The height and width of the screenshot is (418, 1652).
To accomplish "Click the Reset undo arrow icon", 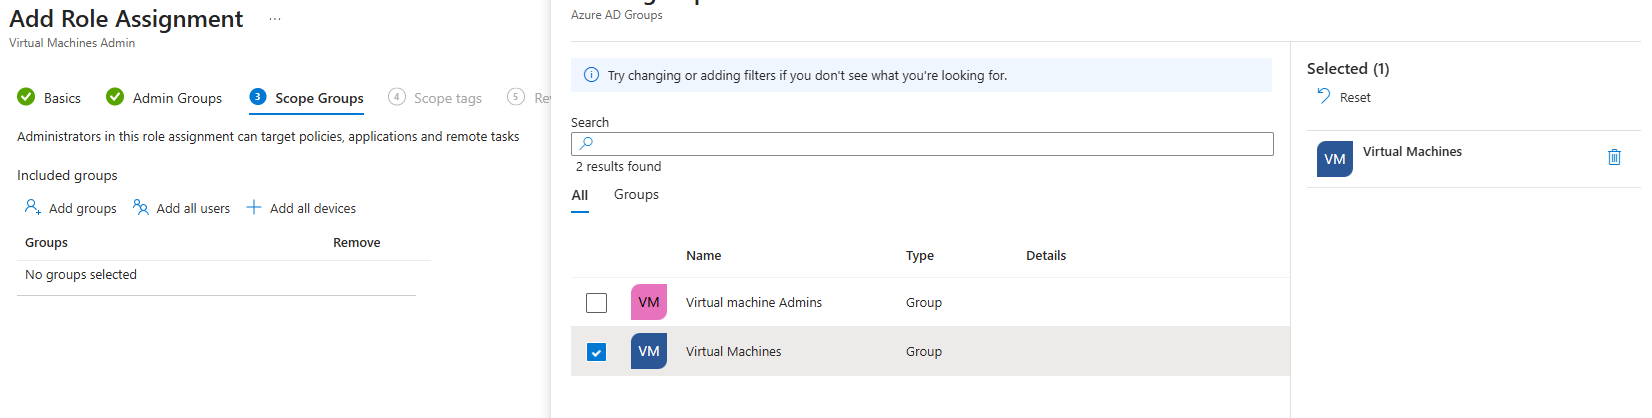I will (1323, 96).
